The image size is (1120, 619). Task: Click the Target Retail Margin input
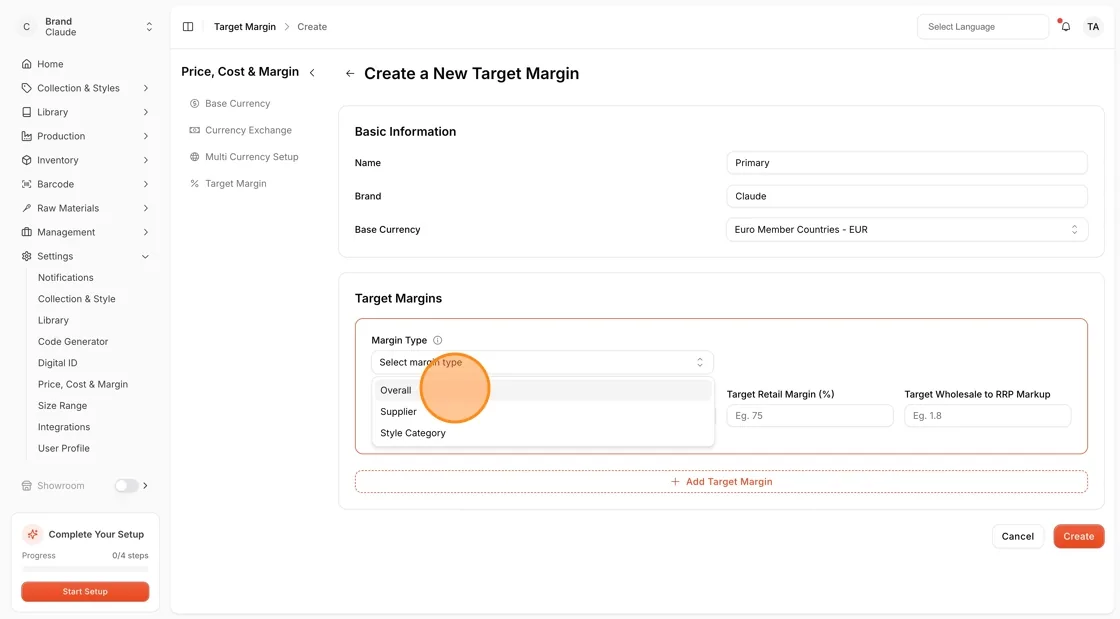[x=810, y=416]
